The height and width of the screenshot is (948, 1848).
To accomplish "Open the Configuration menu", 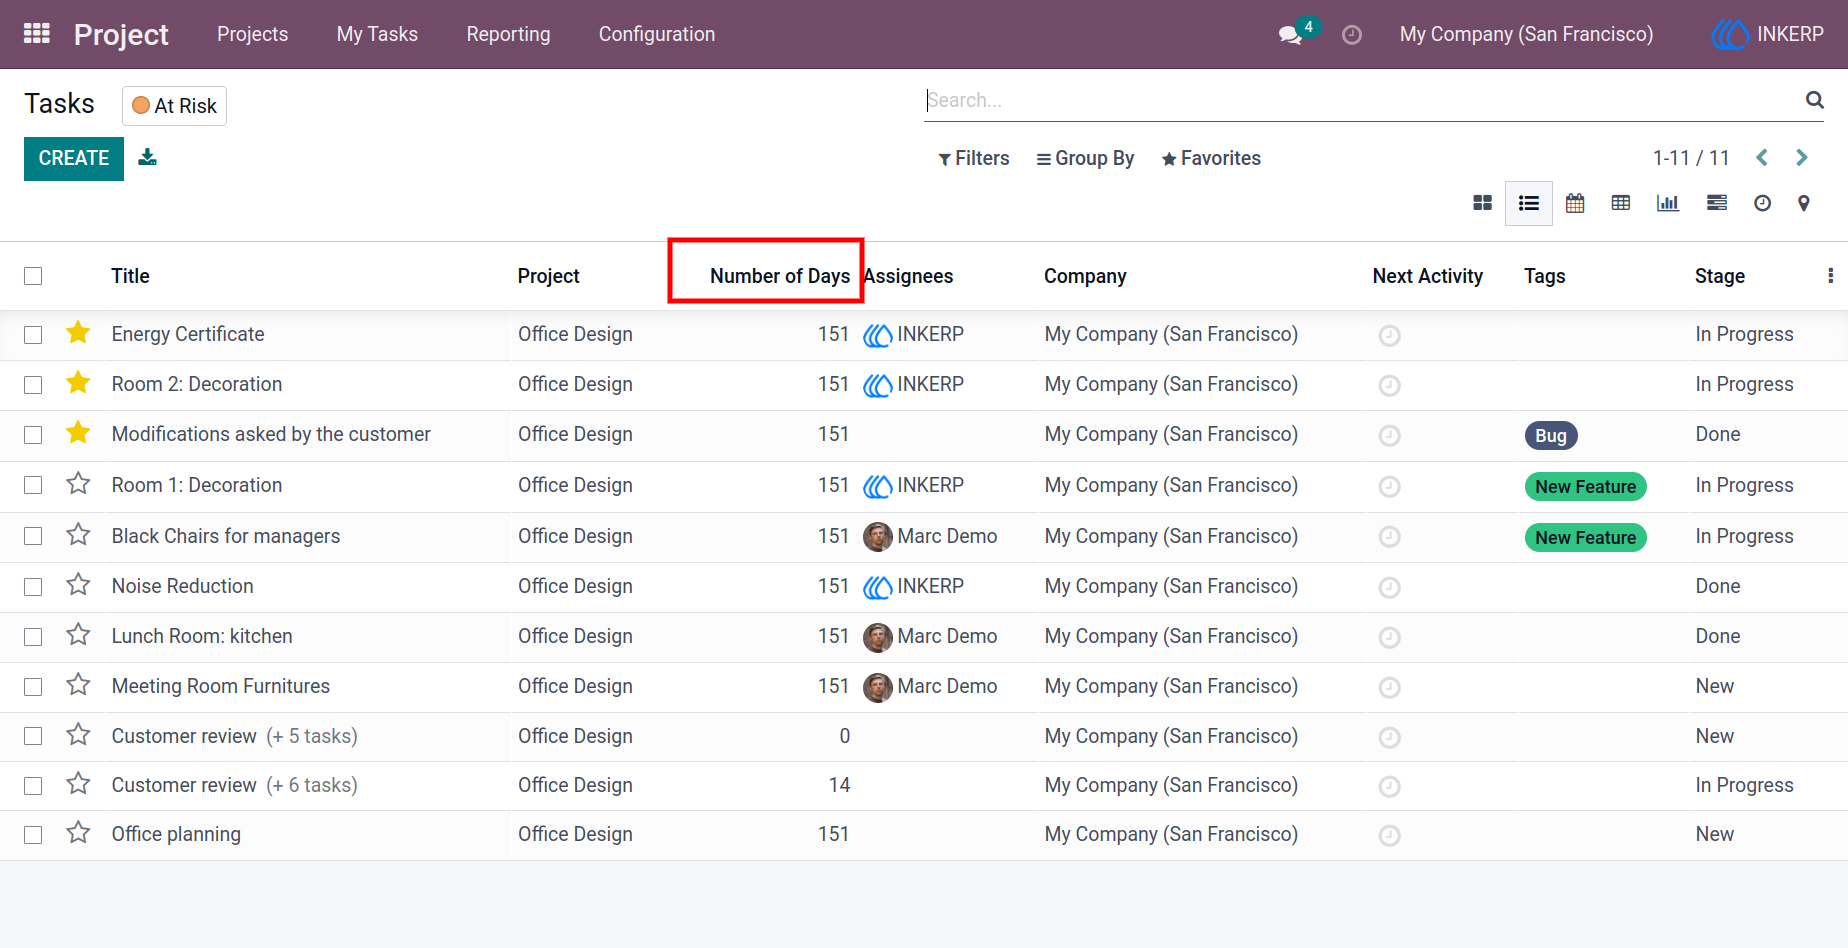I will (x=657, y=34).
